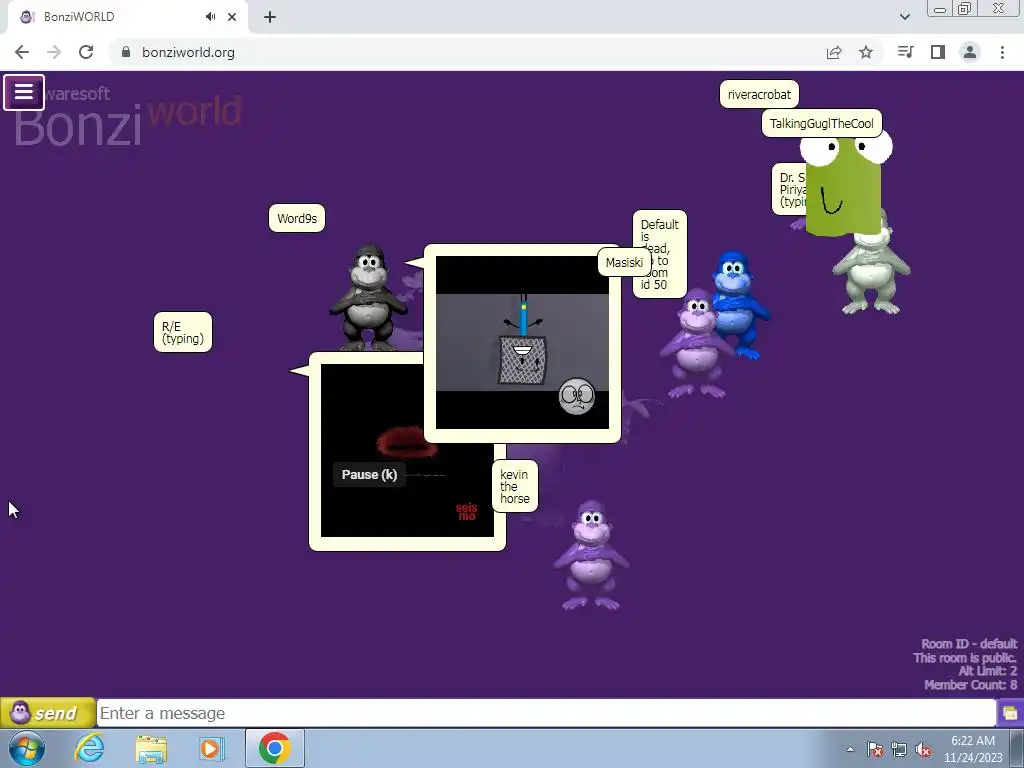Click the Member Count: 8 text
Screen dimensions: 1024x768
coord(971,685)
